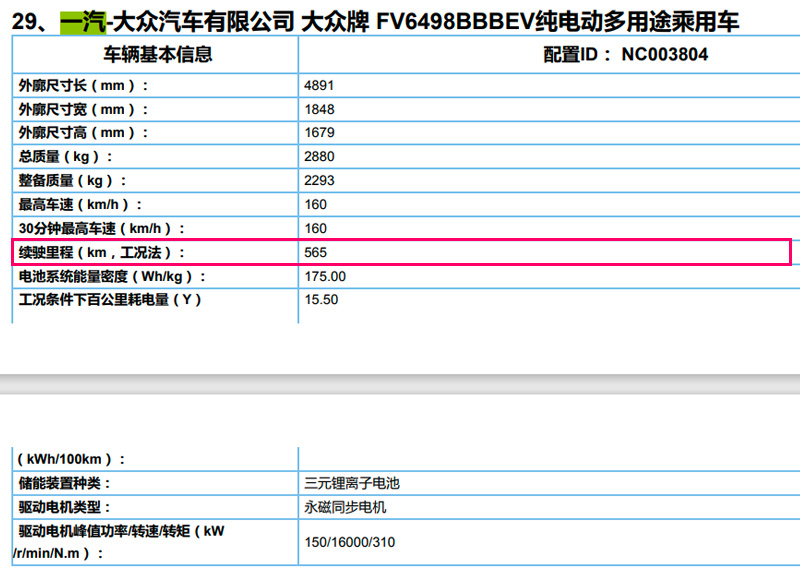Click the boxed 续驶里程 value 565
This screenshot has width=800, height=580.
315,253
